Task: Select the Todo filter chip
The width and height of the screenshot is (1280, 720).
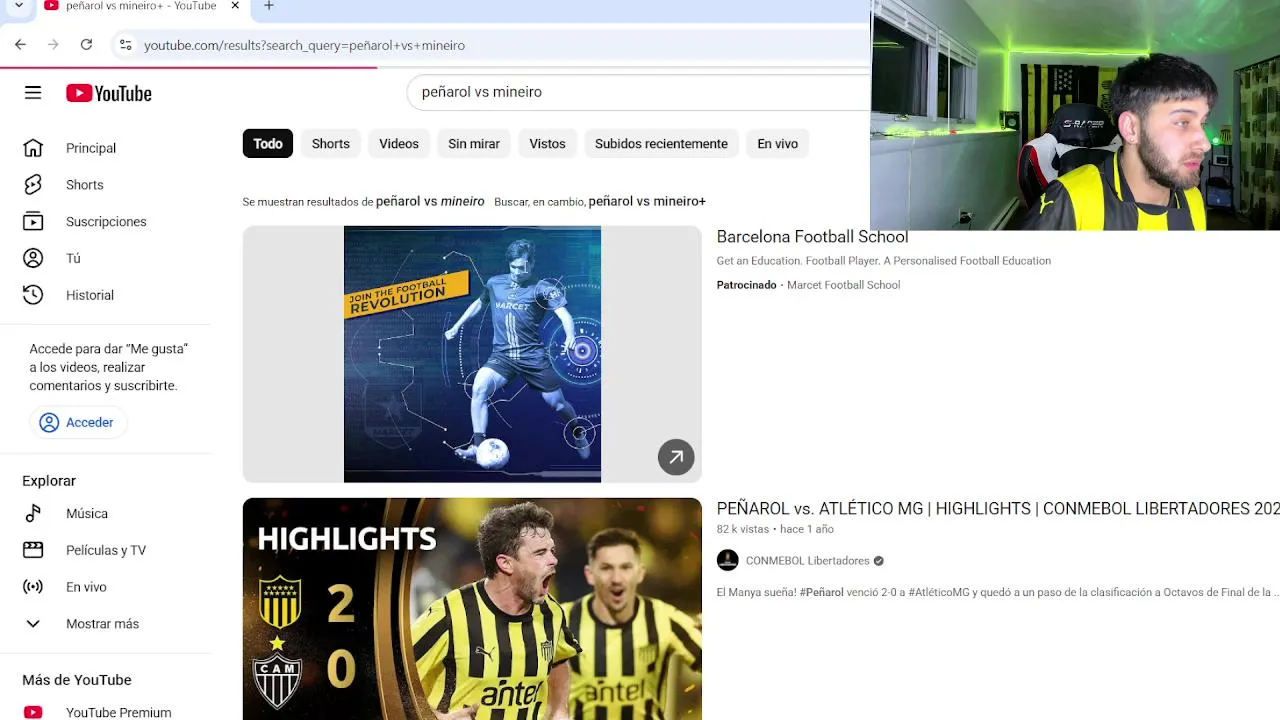Action: [x=268, y=144]
